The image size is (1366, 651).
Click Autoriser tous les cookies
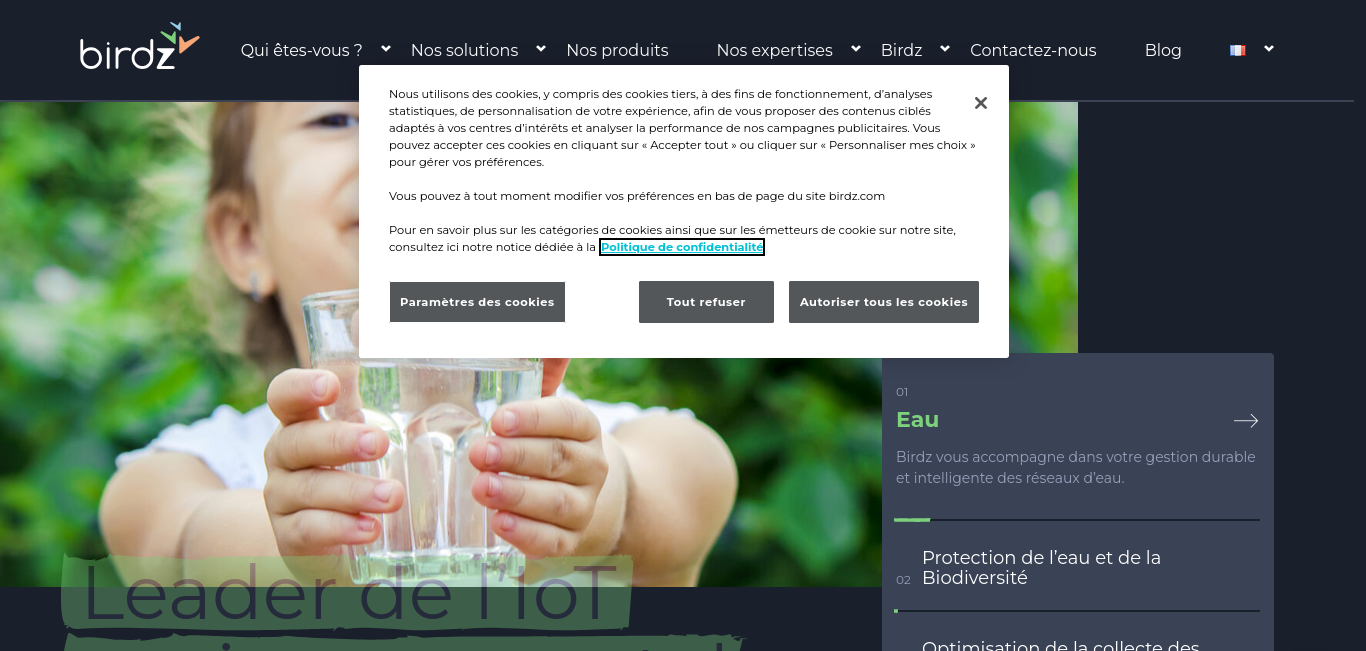(x=884, y=302)
